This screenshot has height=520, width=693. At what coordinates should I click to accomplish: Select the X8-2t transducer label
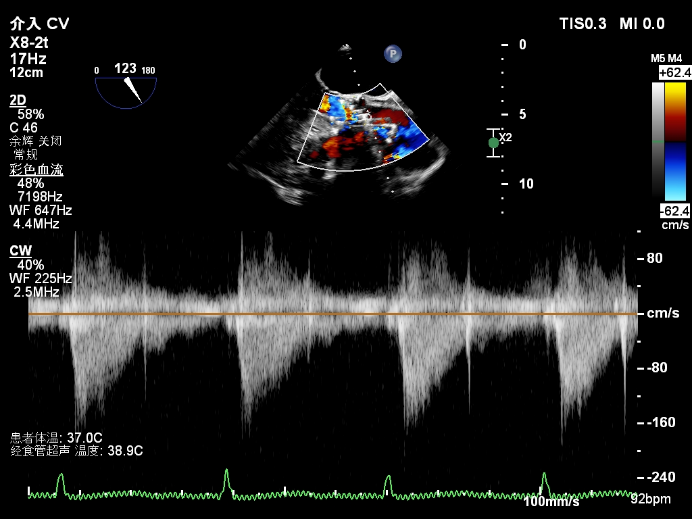(29, 43)
